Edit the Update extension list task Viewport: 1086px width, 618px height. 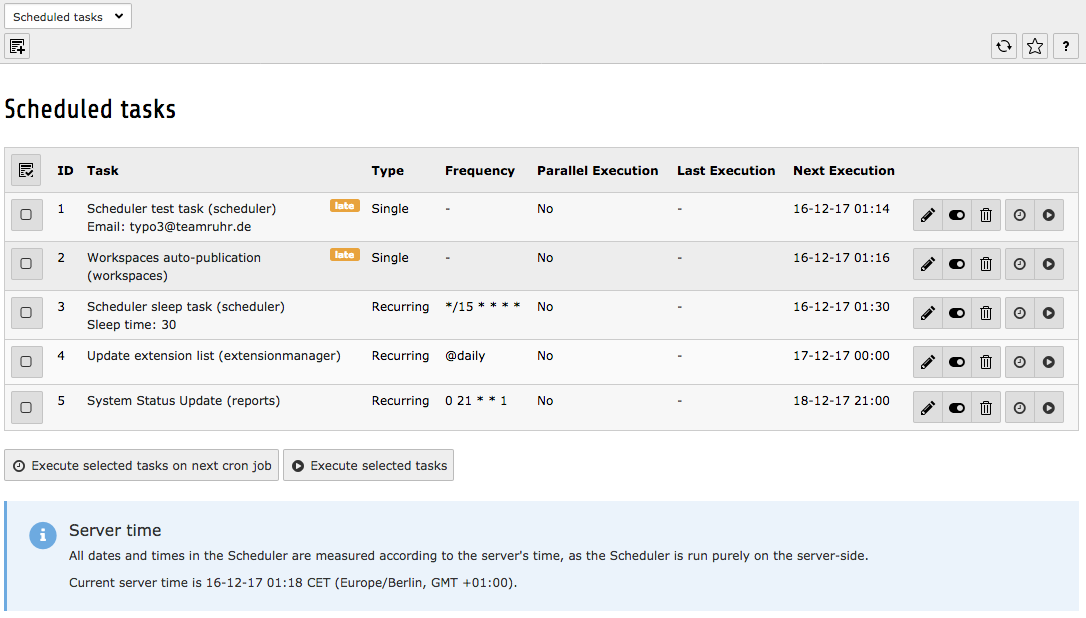928,362
